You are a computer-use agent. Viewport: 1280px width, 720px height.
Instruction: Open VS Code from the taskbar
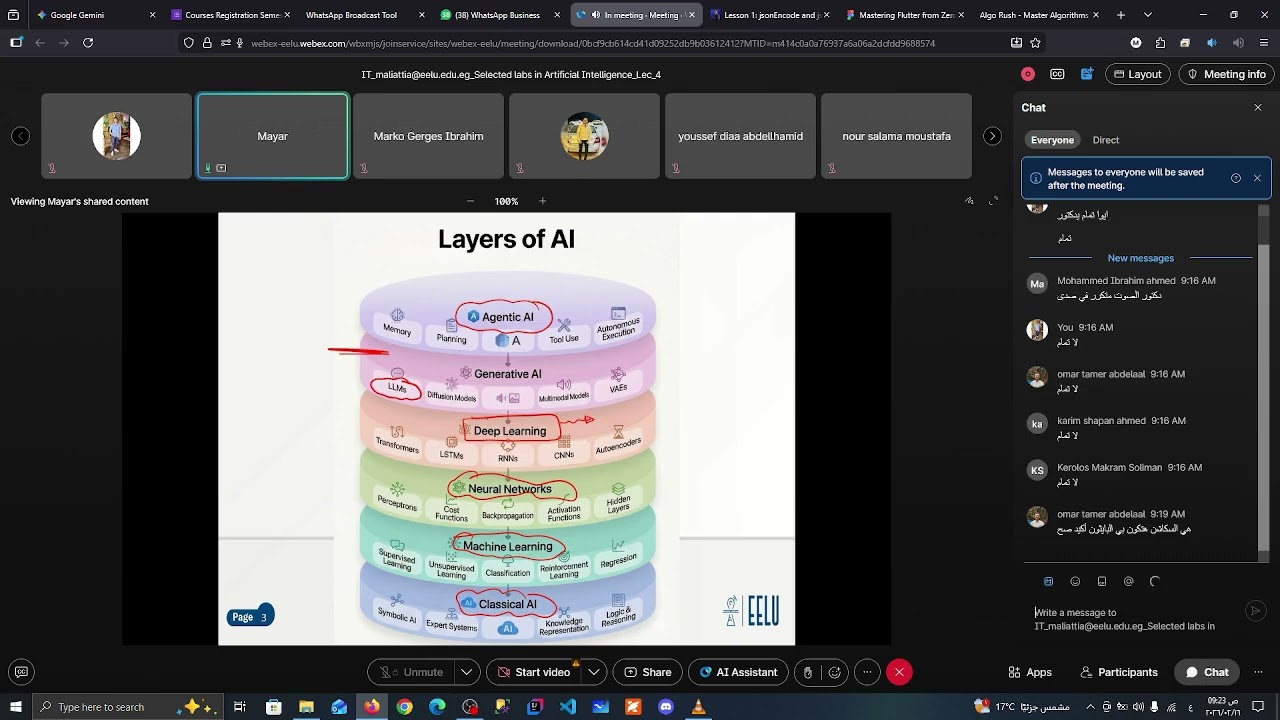(x=568, y=707)
